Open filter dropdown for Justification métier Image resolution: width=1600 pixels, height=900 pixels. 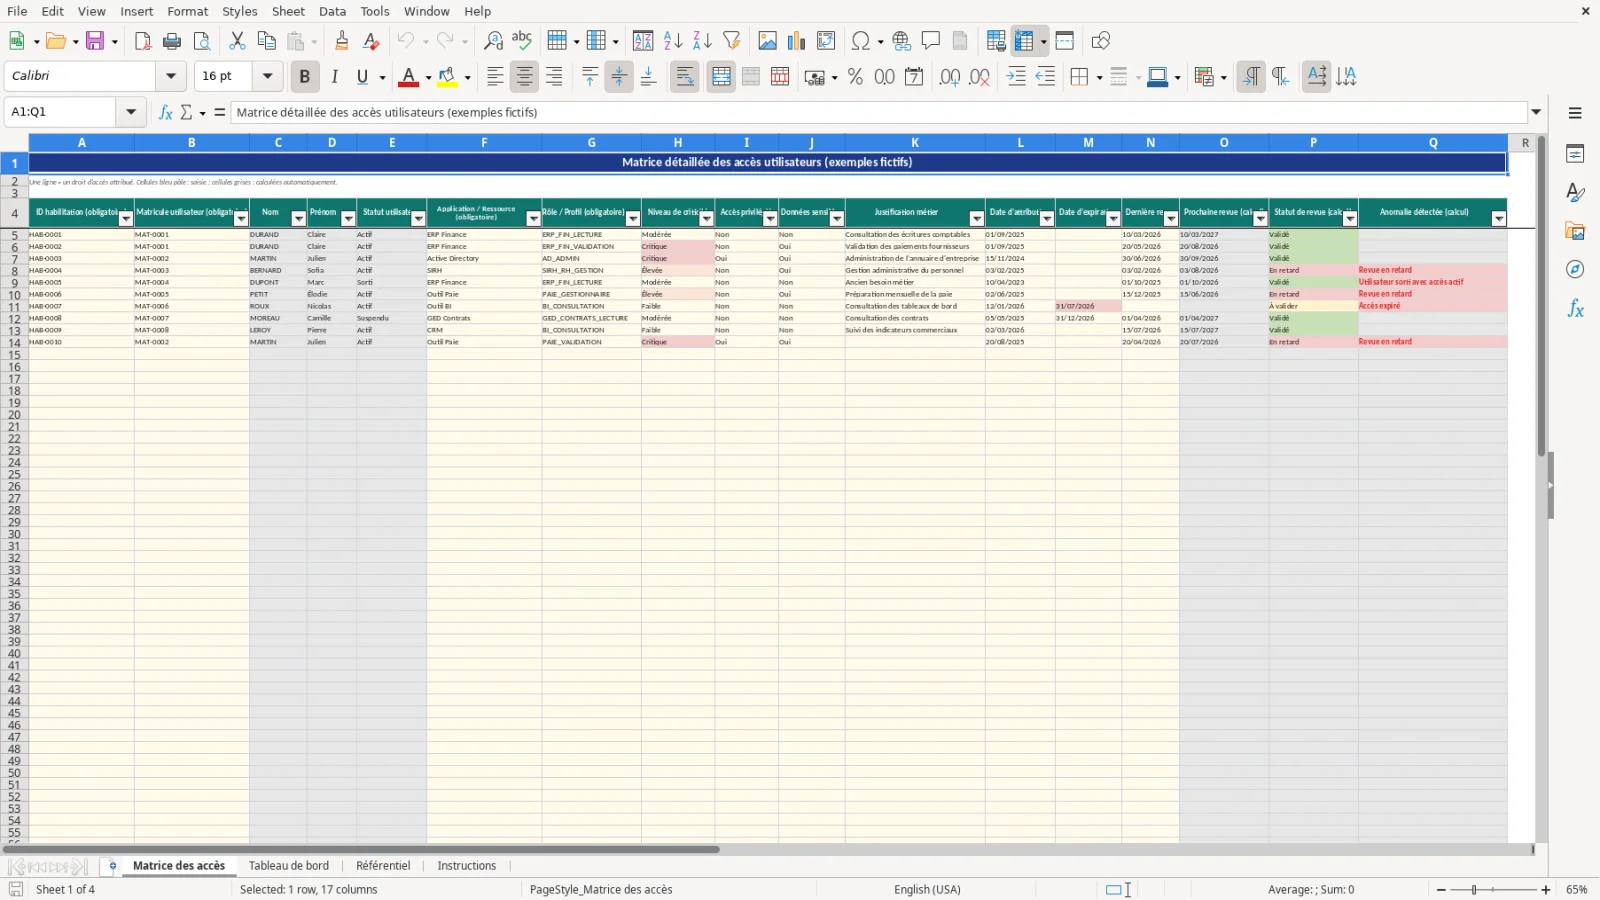[977, 219]
